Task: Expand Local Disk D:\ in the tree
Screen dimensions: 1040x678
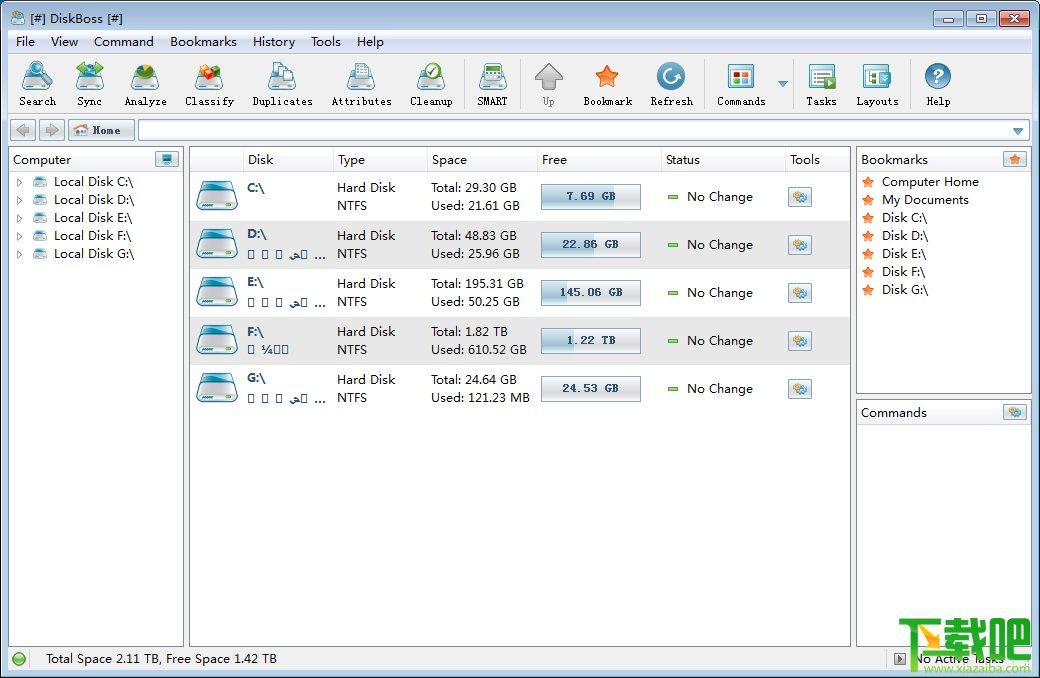Action: point(20,200)
